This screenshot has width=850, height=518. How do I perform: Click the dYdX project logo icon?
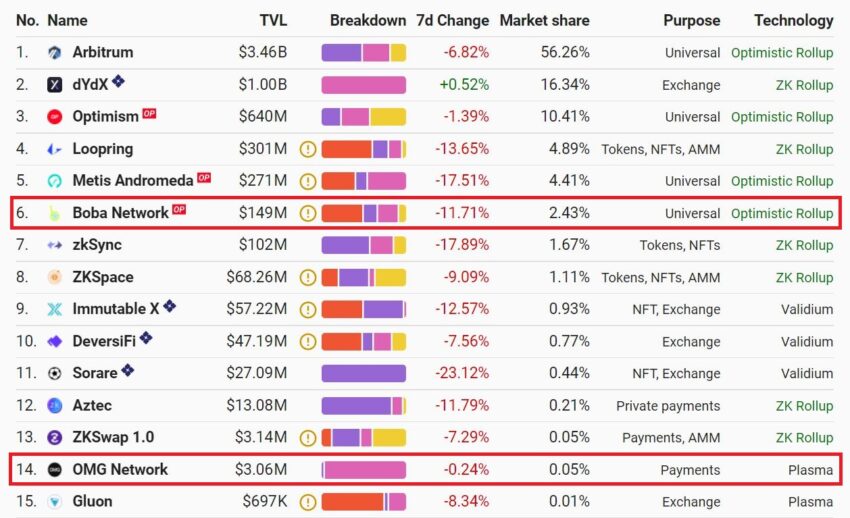click(x=54, y=85)
